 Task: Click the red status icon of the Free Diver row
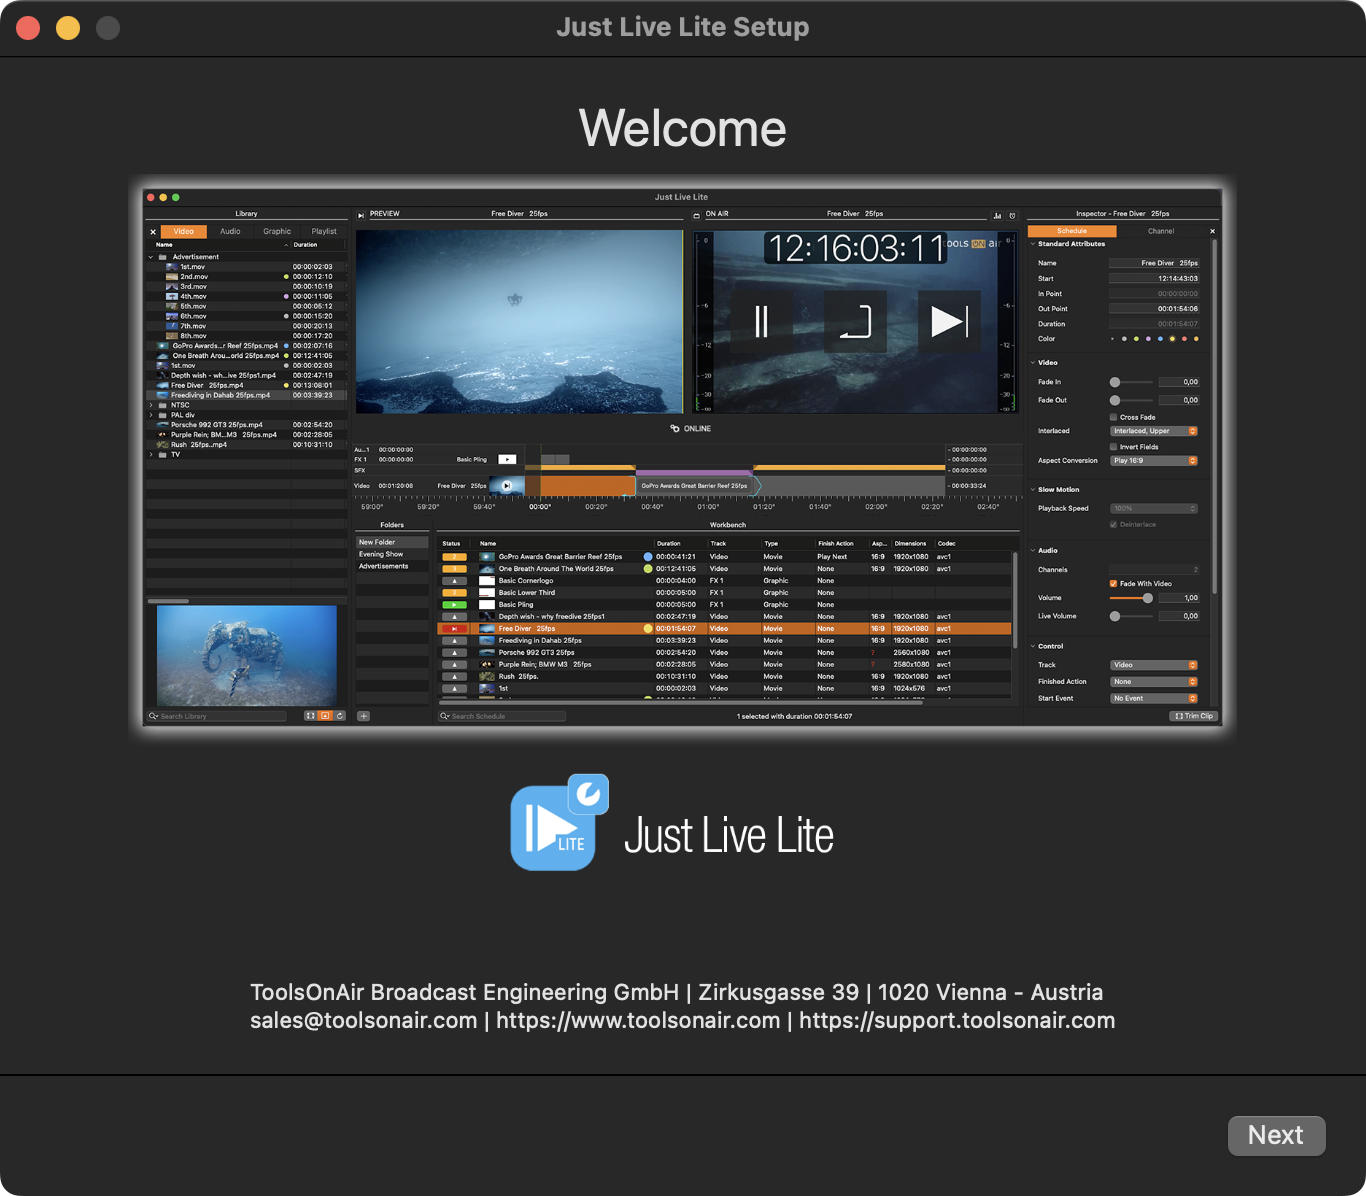point(454,629)
